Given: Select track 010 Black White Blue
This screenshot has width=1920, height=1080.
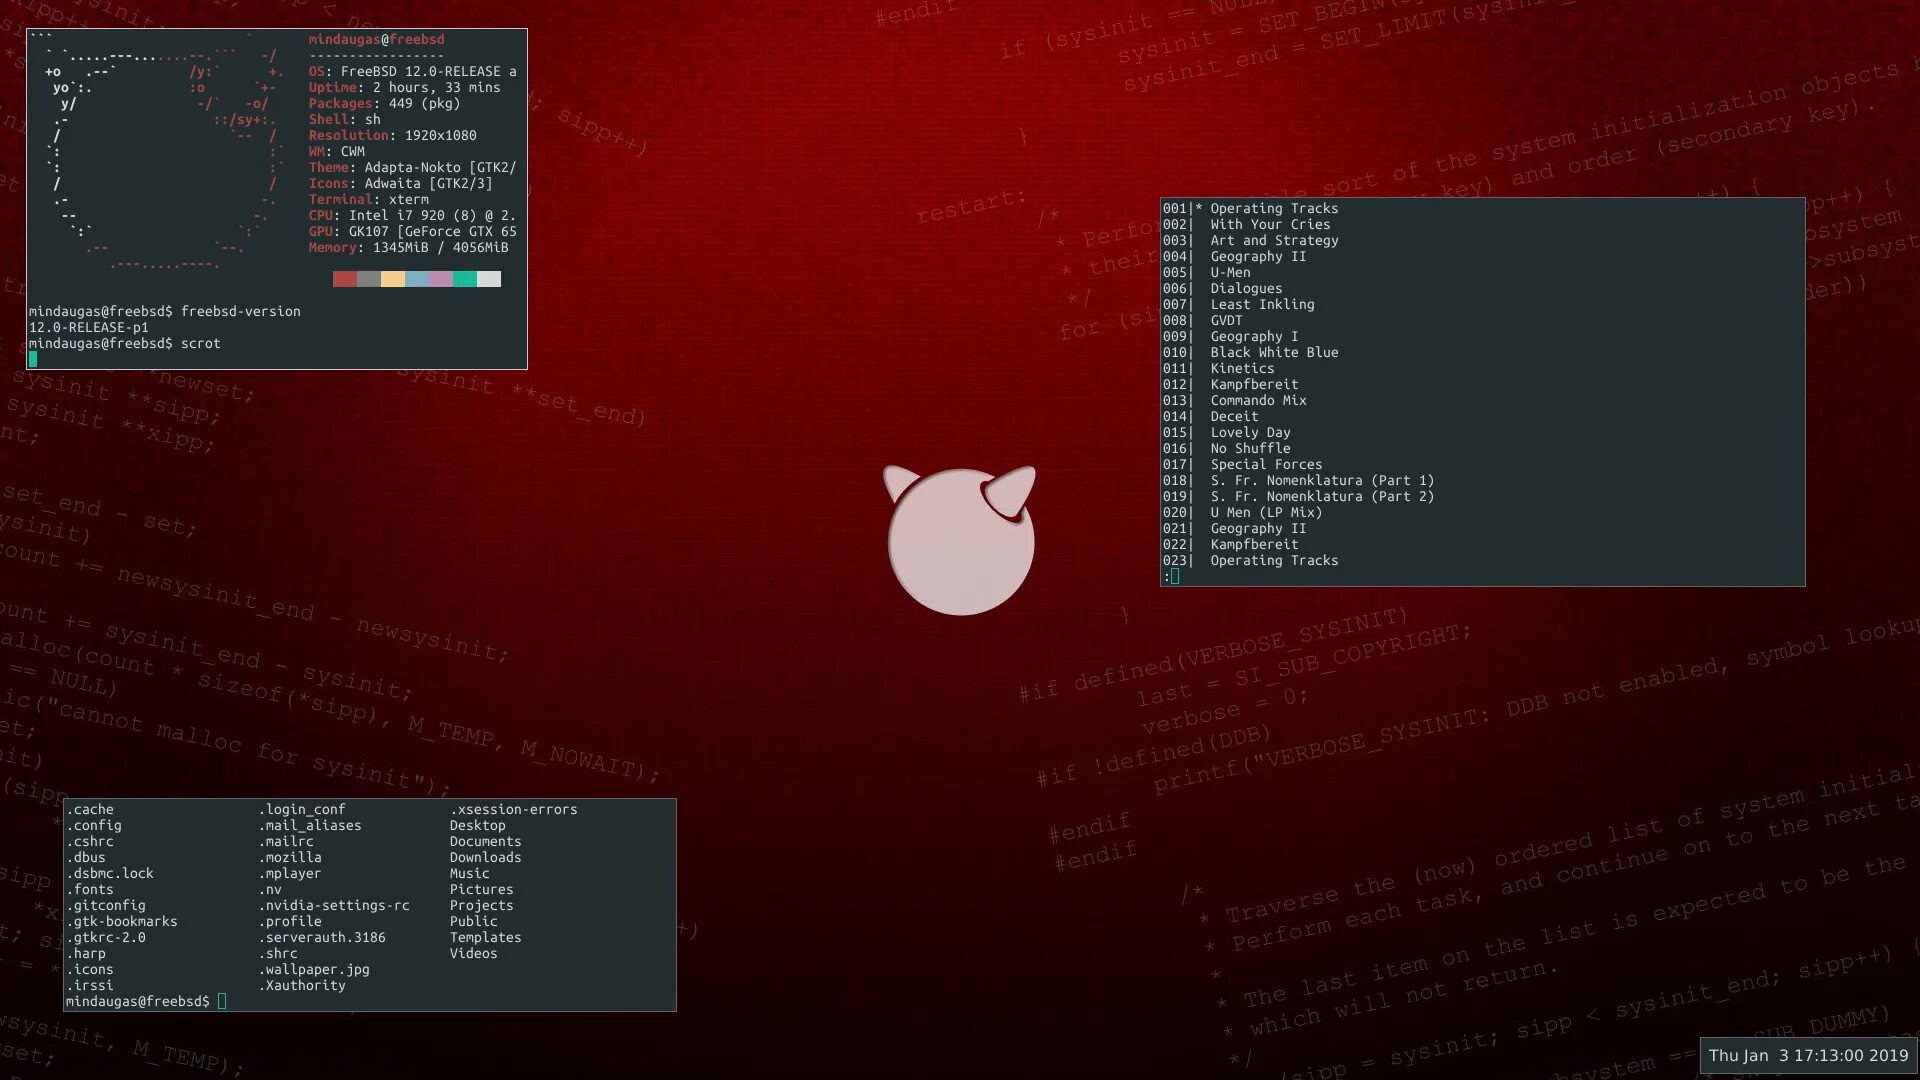Looking at the screenshot, I should pyautogui.click(x=1250, y=353).
